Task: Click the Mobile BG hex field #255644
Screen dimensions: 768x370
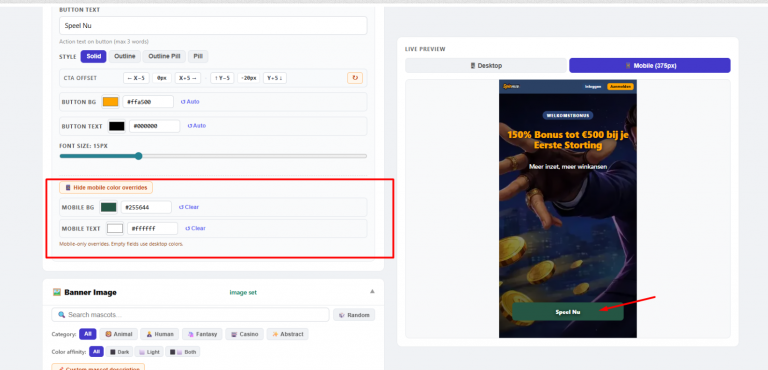Action: [146, 207]
